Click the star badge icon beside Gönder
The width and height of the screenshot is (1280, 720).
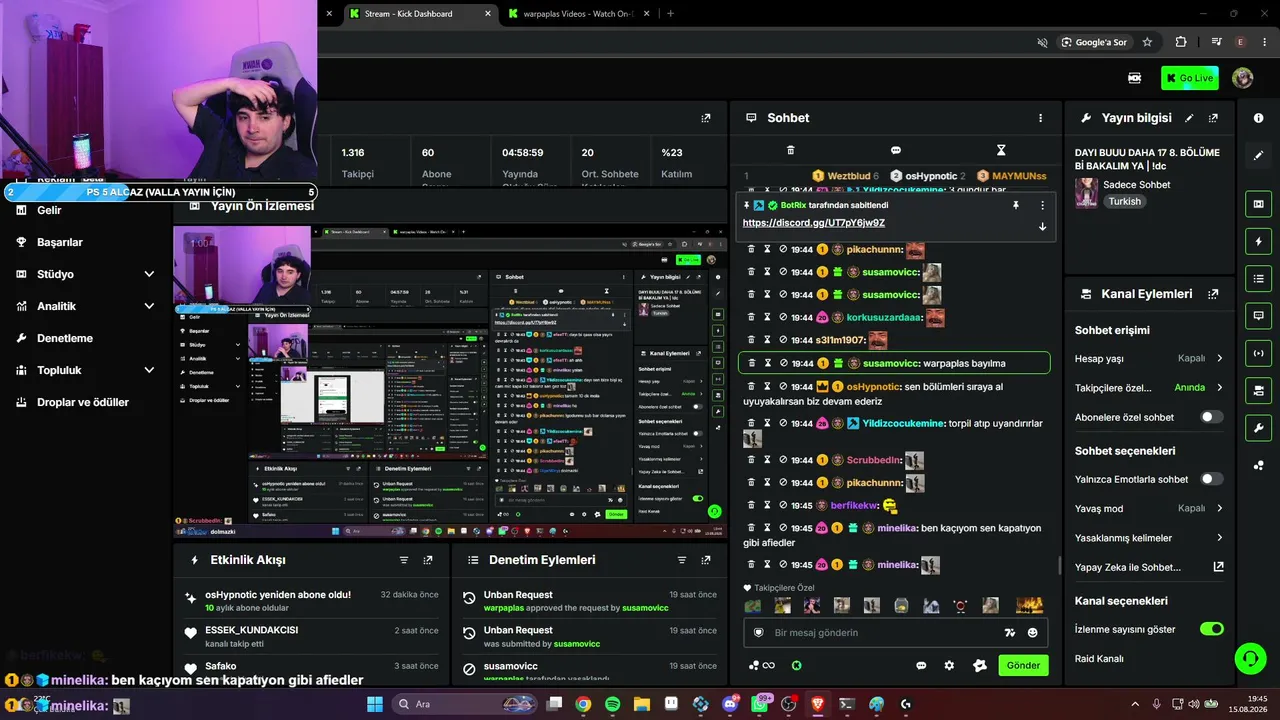(980, 665)
